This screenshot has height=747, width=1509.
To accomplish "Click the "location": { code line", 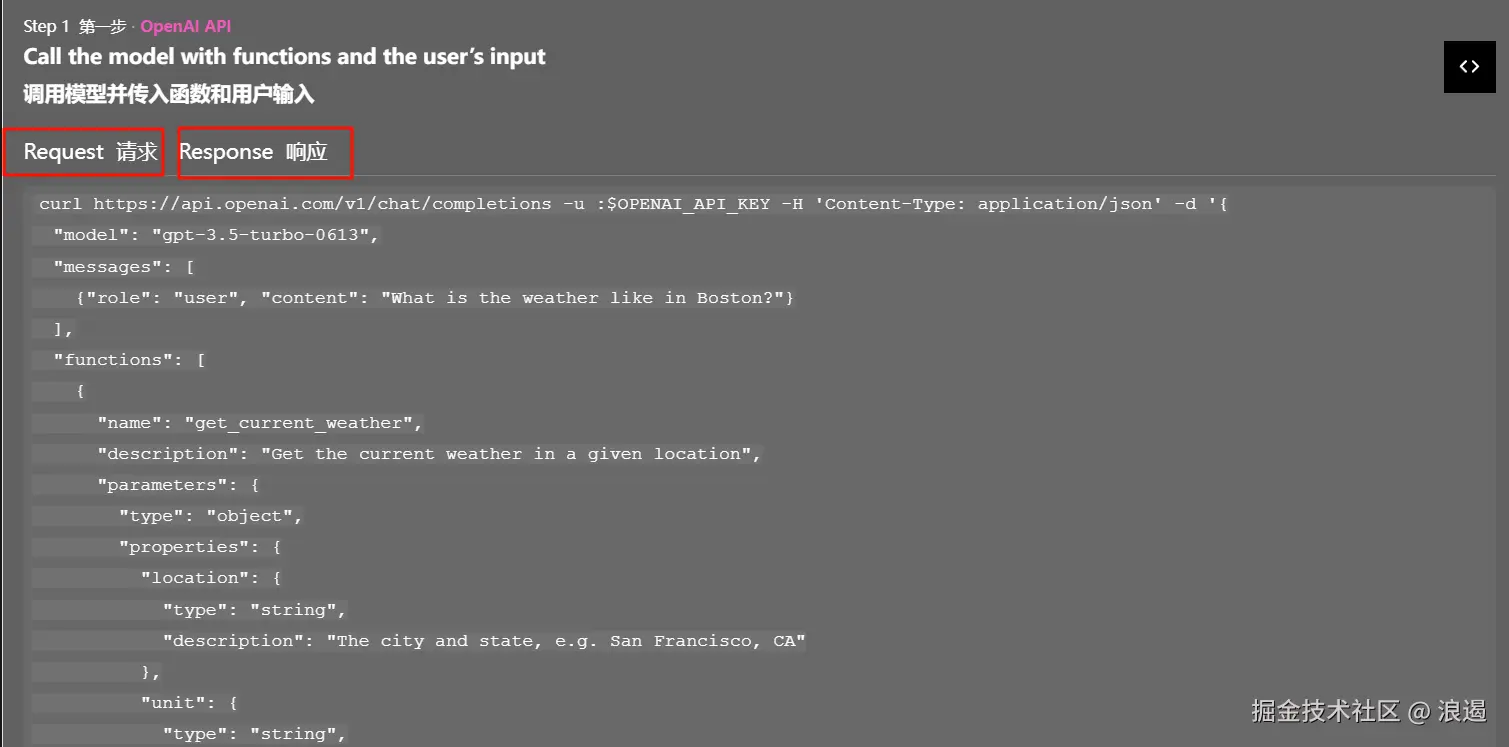I will click(211, 578).
